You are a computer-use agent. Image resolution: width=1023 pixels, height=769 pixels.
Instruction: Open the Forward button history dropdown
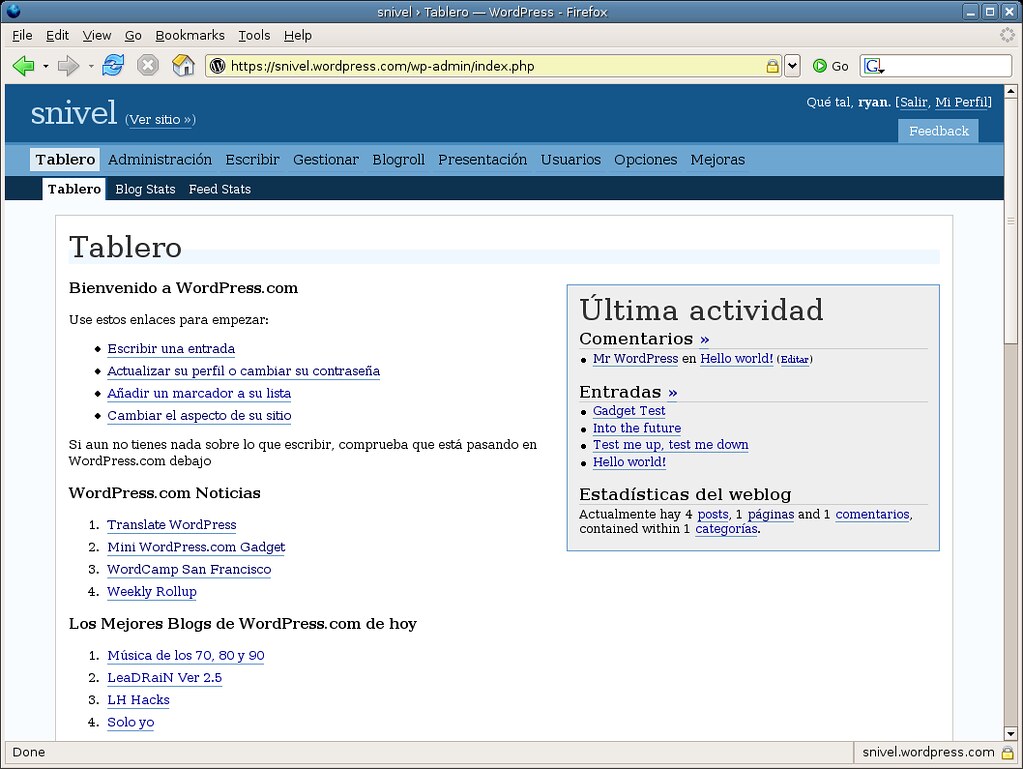click(x=91, y=66)
